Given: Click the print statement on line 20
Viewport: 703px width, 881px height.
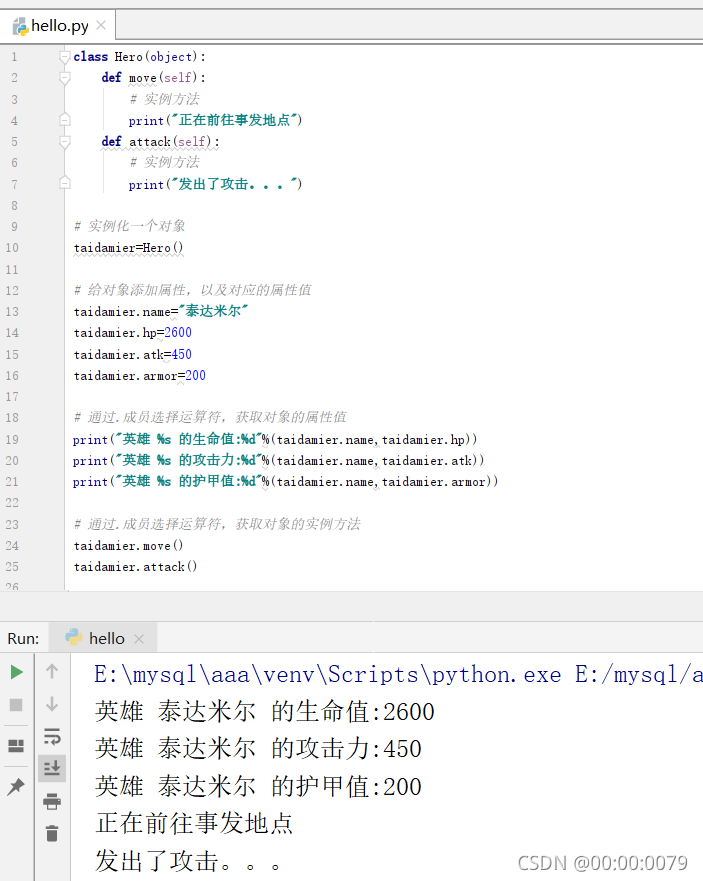Looking at the screenshot, I should pyautogui.click(x=278, y=460).
